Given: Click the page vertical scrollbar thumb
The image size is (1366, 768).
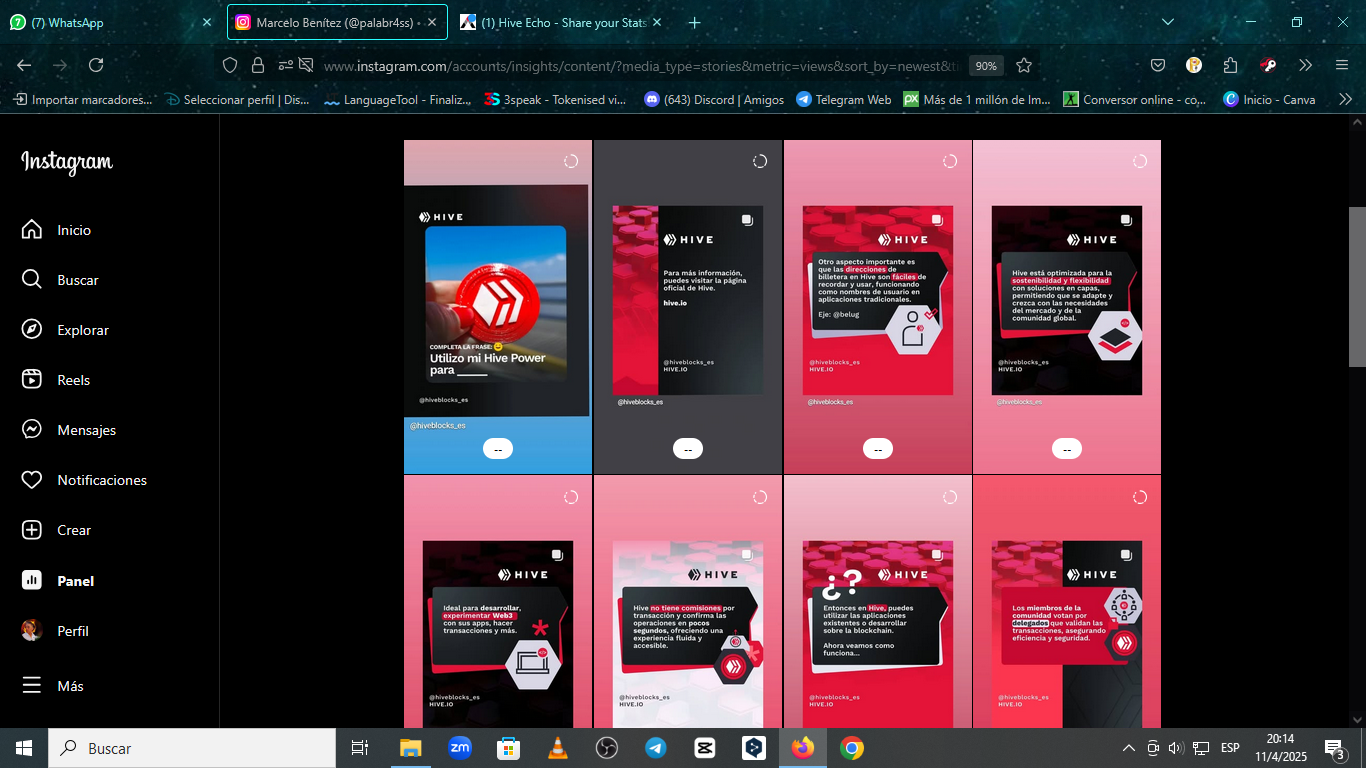Looking at the screenshot, I should 1357,287.
